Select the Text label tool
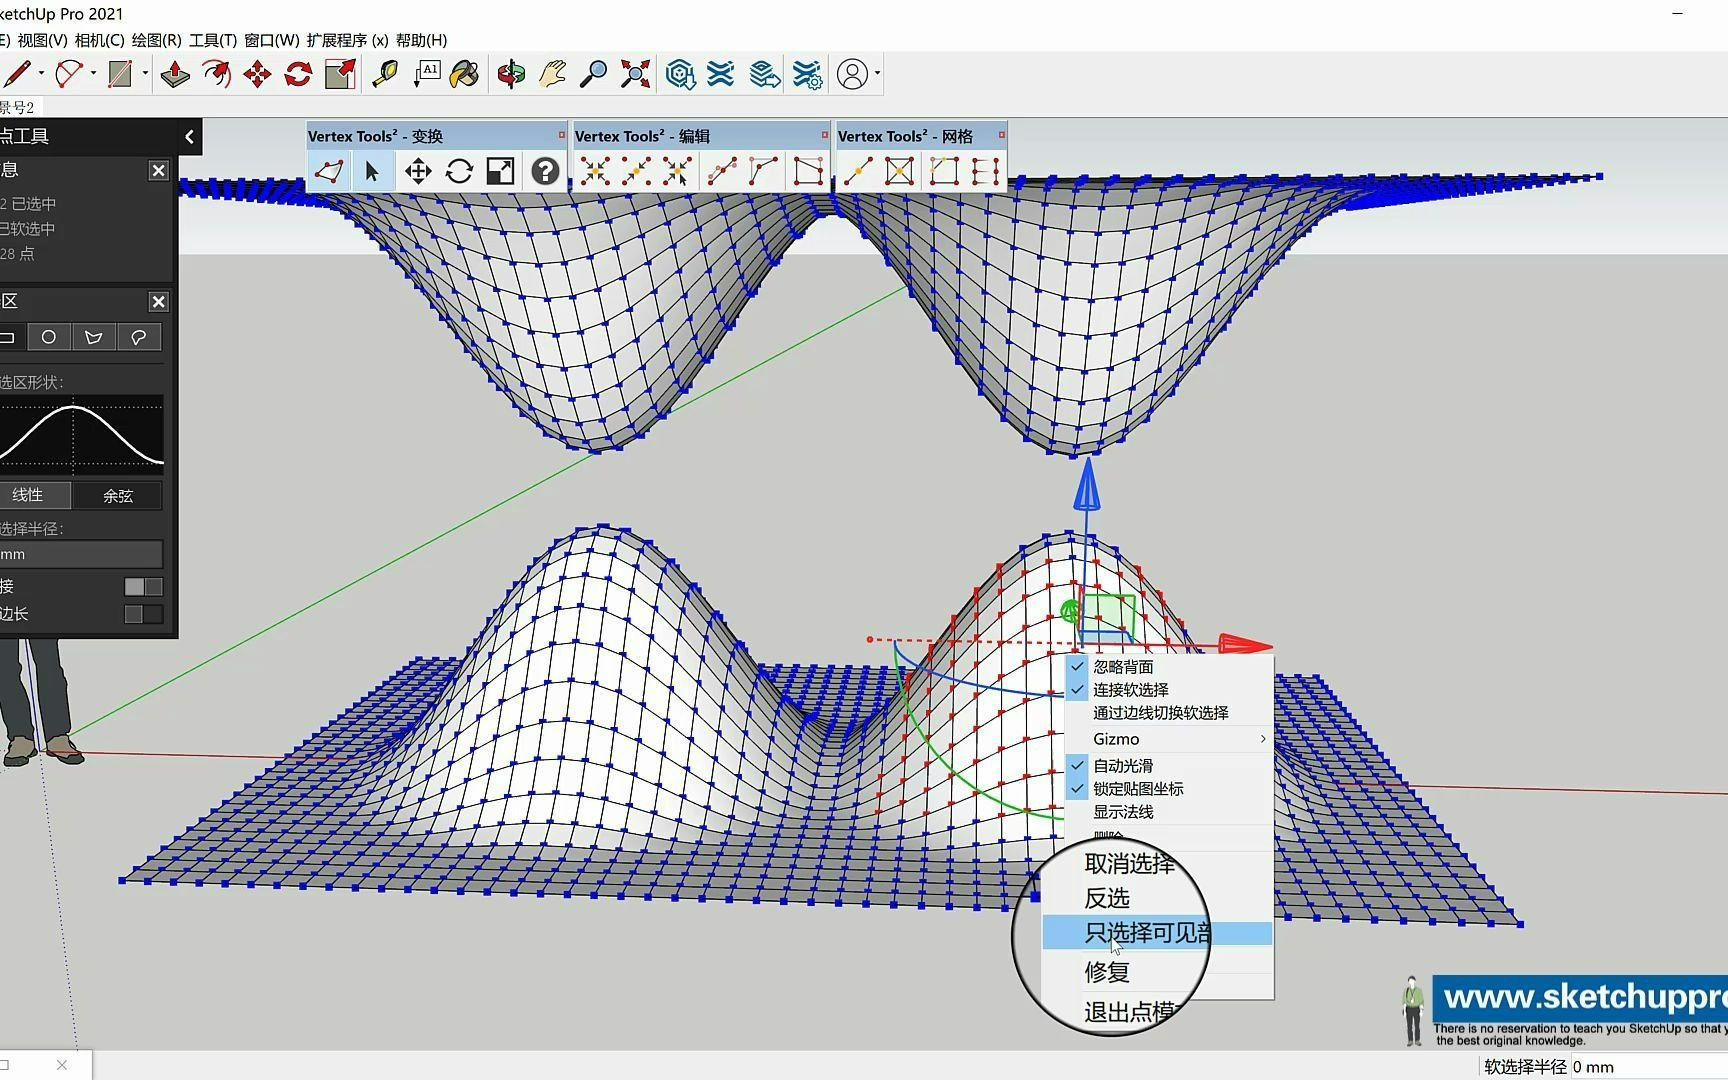 [x=426, y=74]
